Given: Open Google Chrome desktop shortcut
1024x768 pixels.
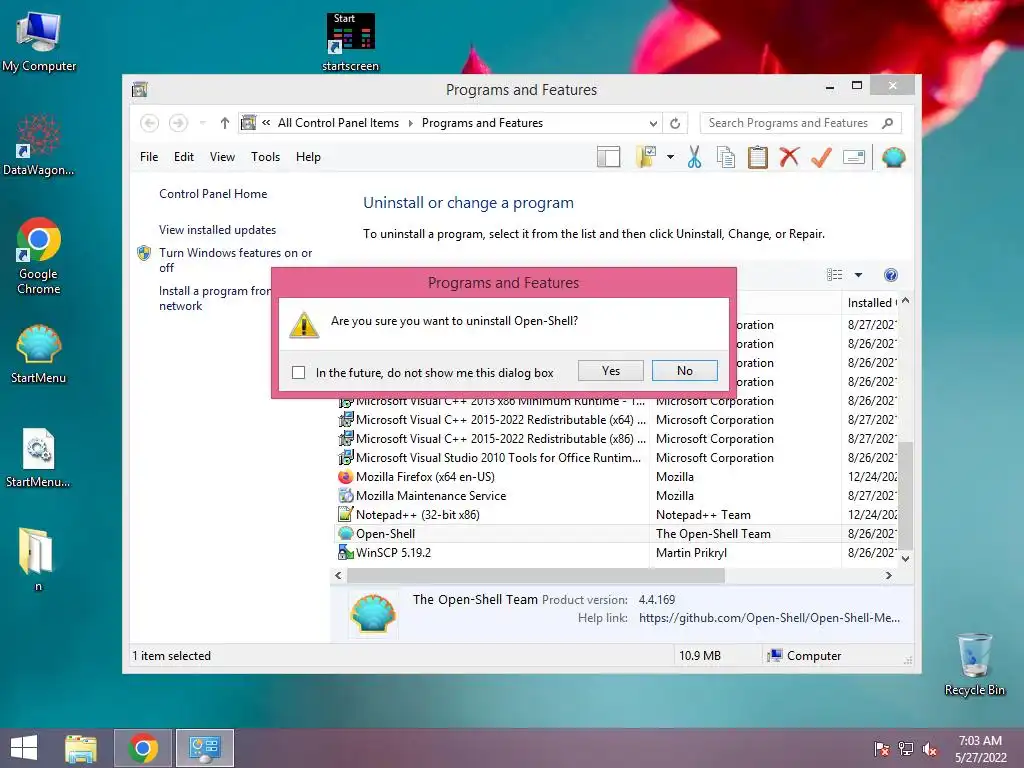Looking at the screenshot, I should (39, 256).
